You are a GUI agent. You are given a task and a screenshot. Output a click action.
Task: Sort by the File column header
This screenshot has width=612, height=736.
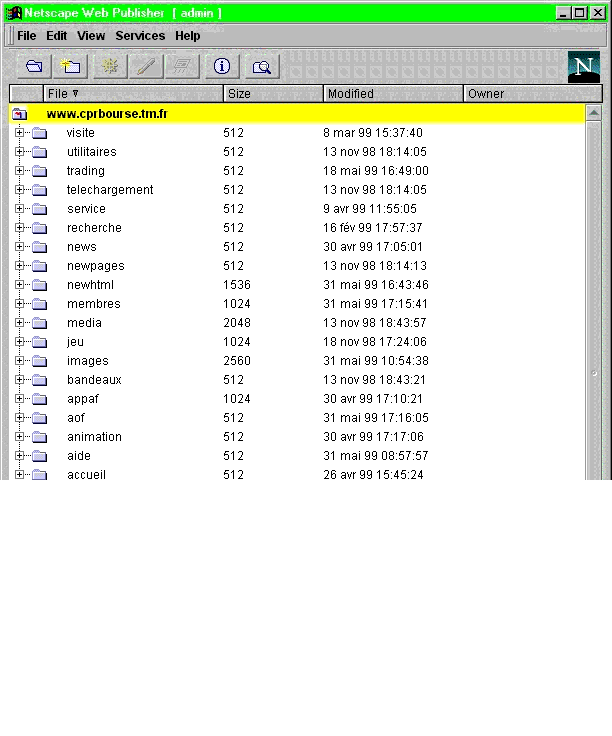tap(133, 94)
